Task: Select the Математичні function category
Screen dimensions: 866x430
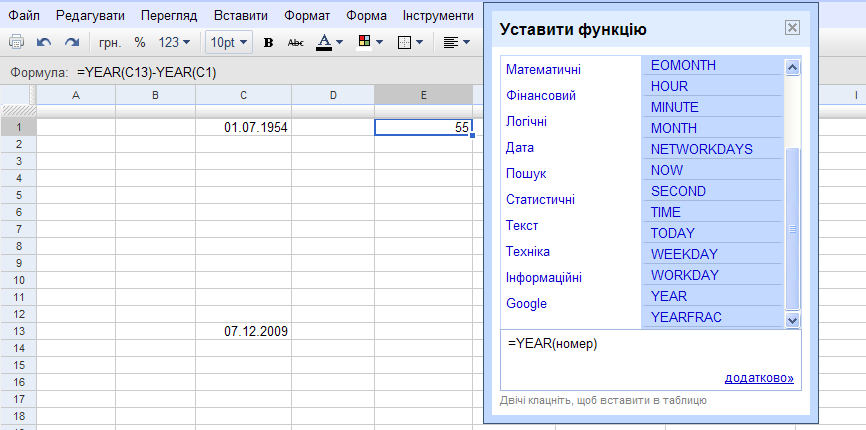Action: coord(543,70)
